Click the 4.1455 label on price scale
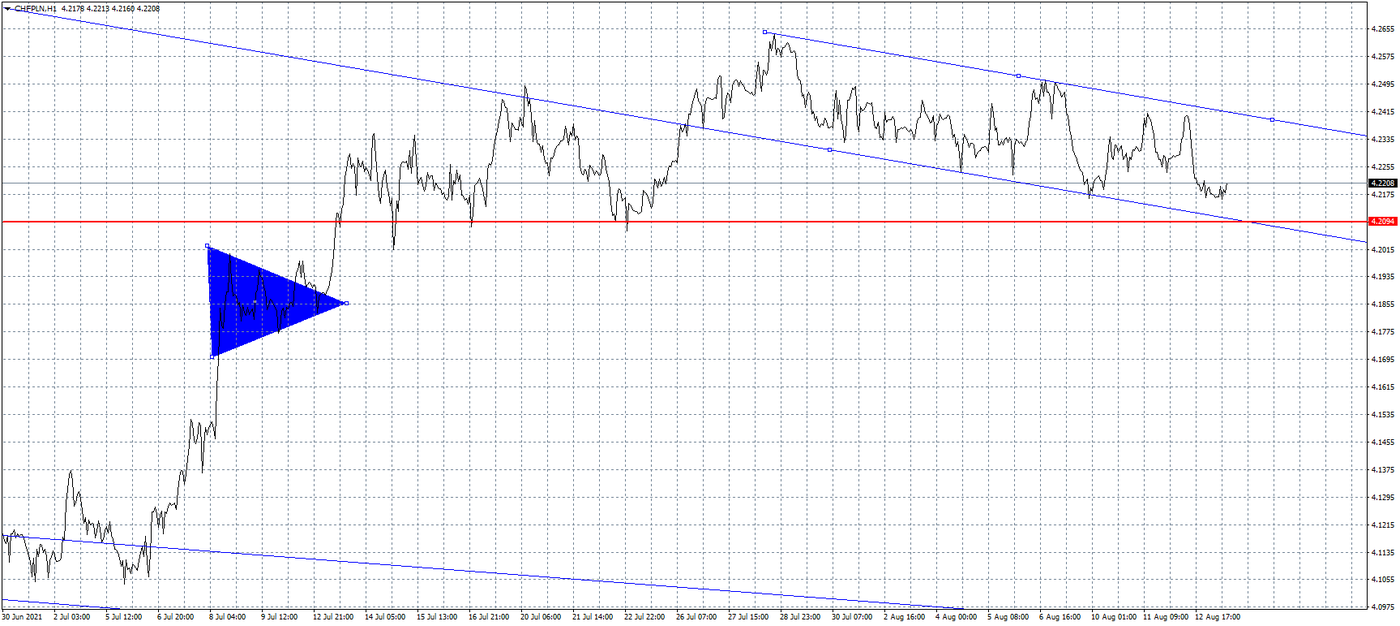1400x626 pixels. pyautogui.click(x=1383, y=442)
